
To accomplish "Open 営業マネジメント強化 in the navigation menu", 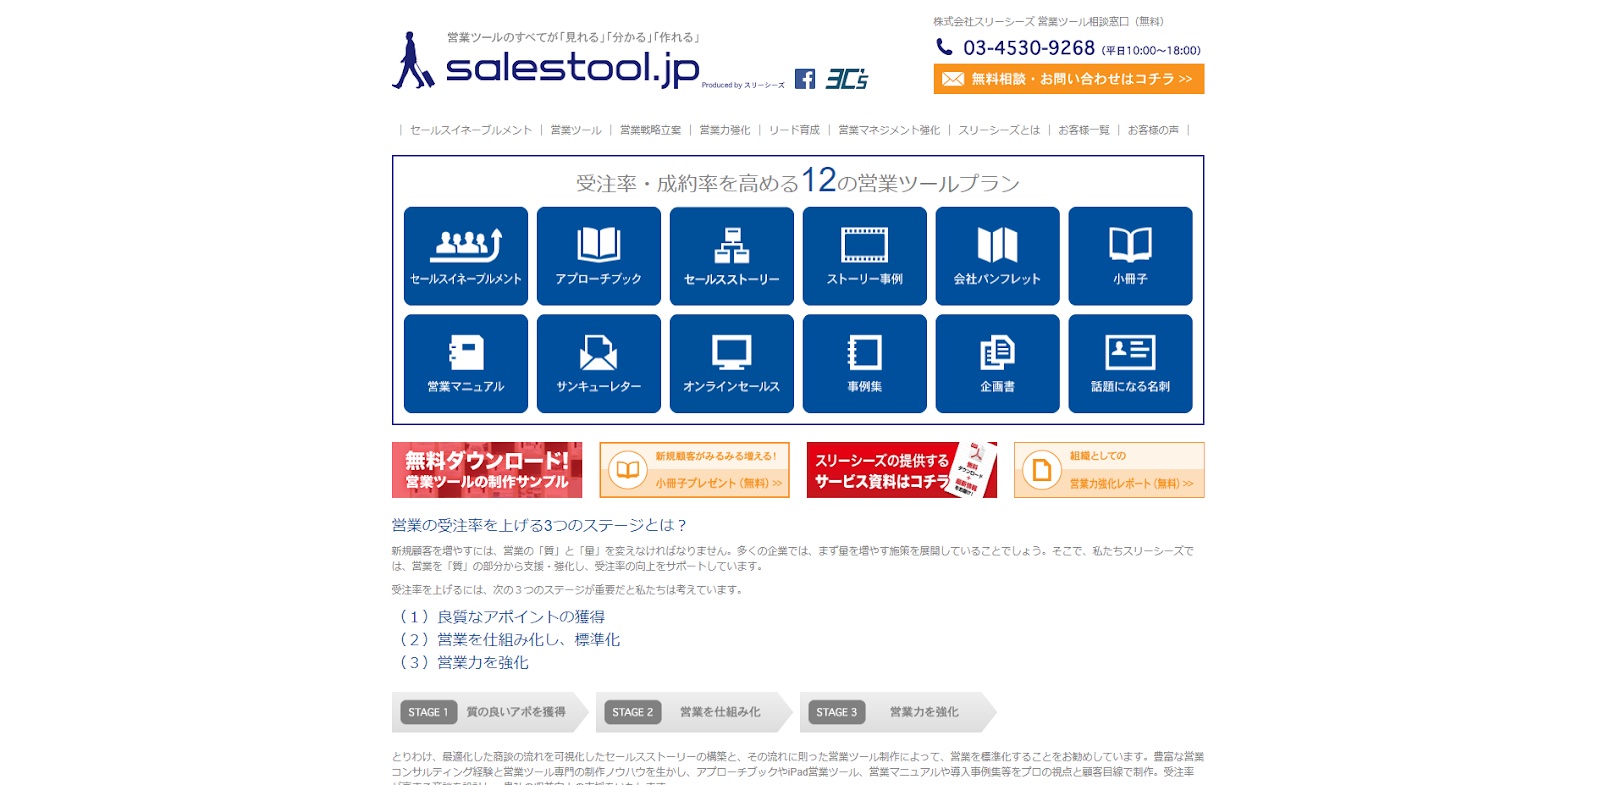I will 889,130.
